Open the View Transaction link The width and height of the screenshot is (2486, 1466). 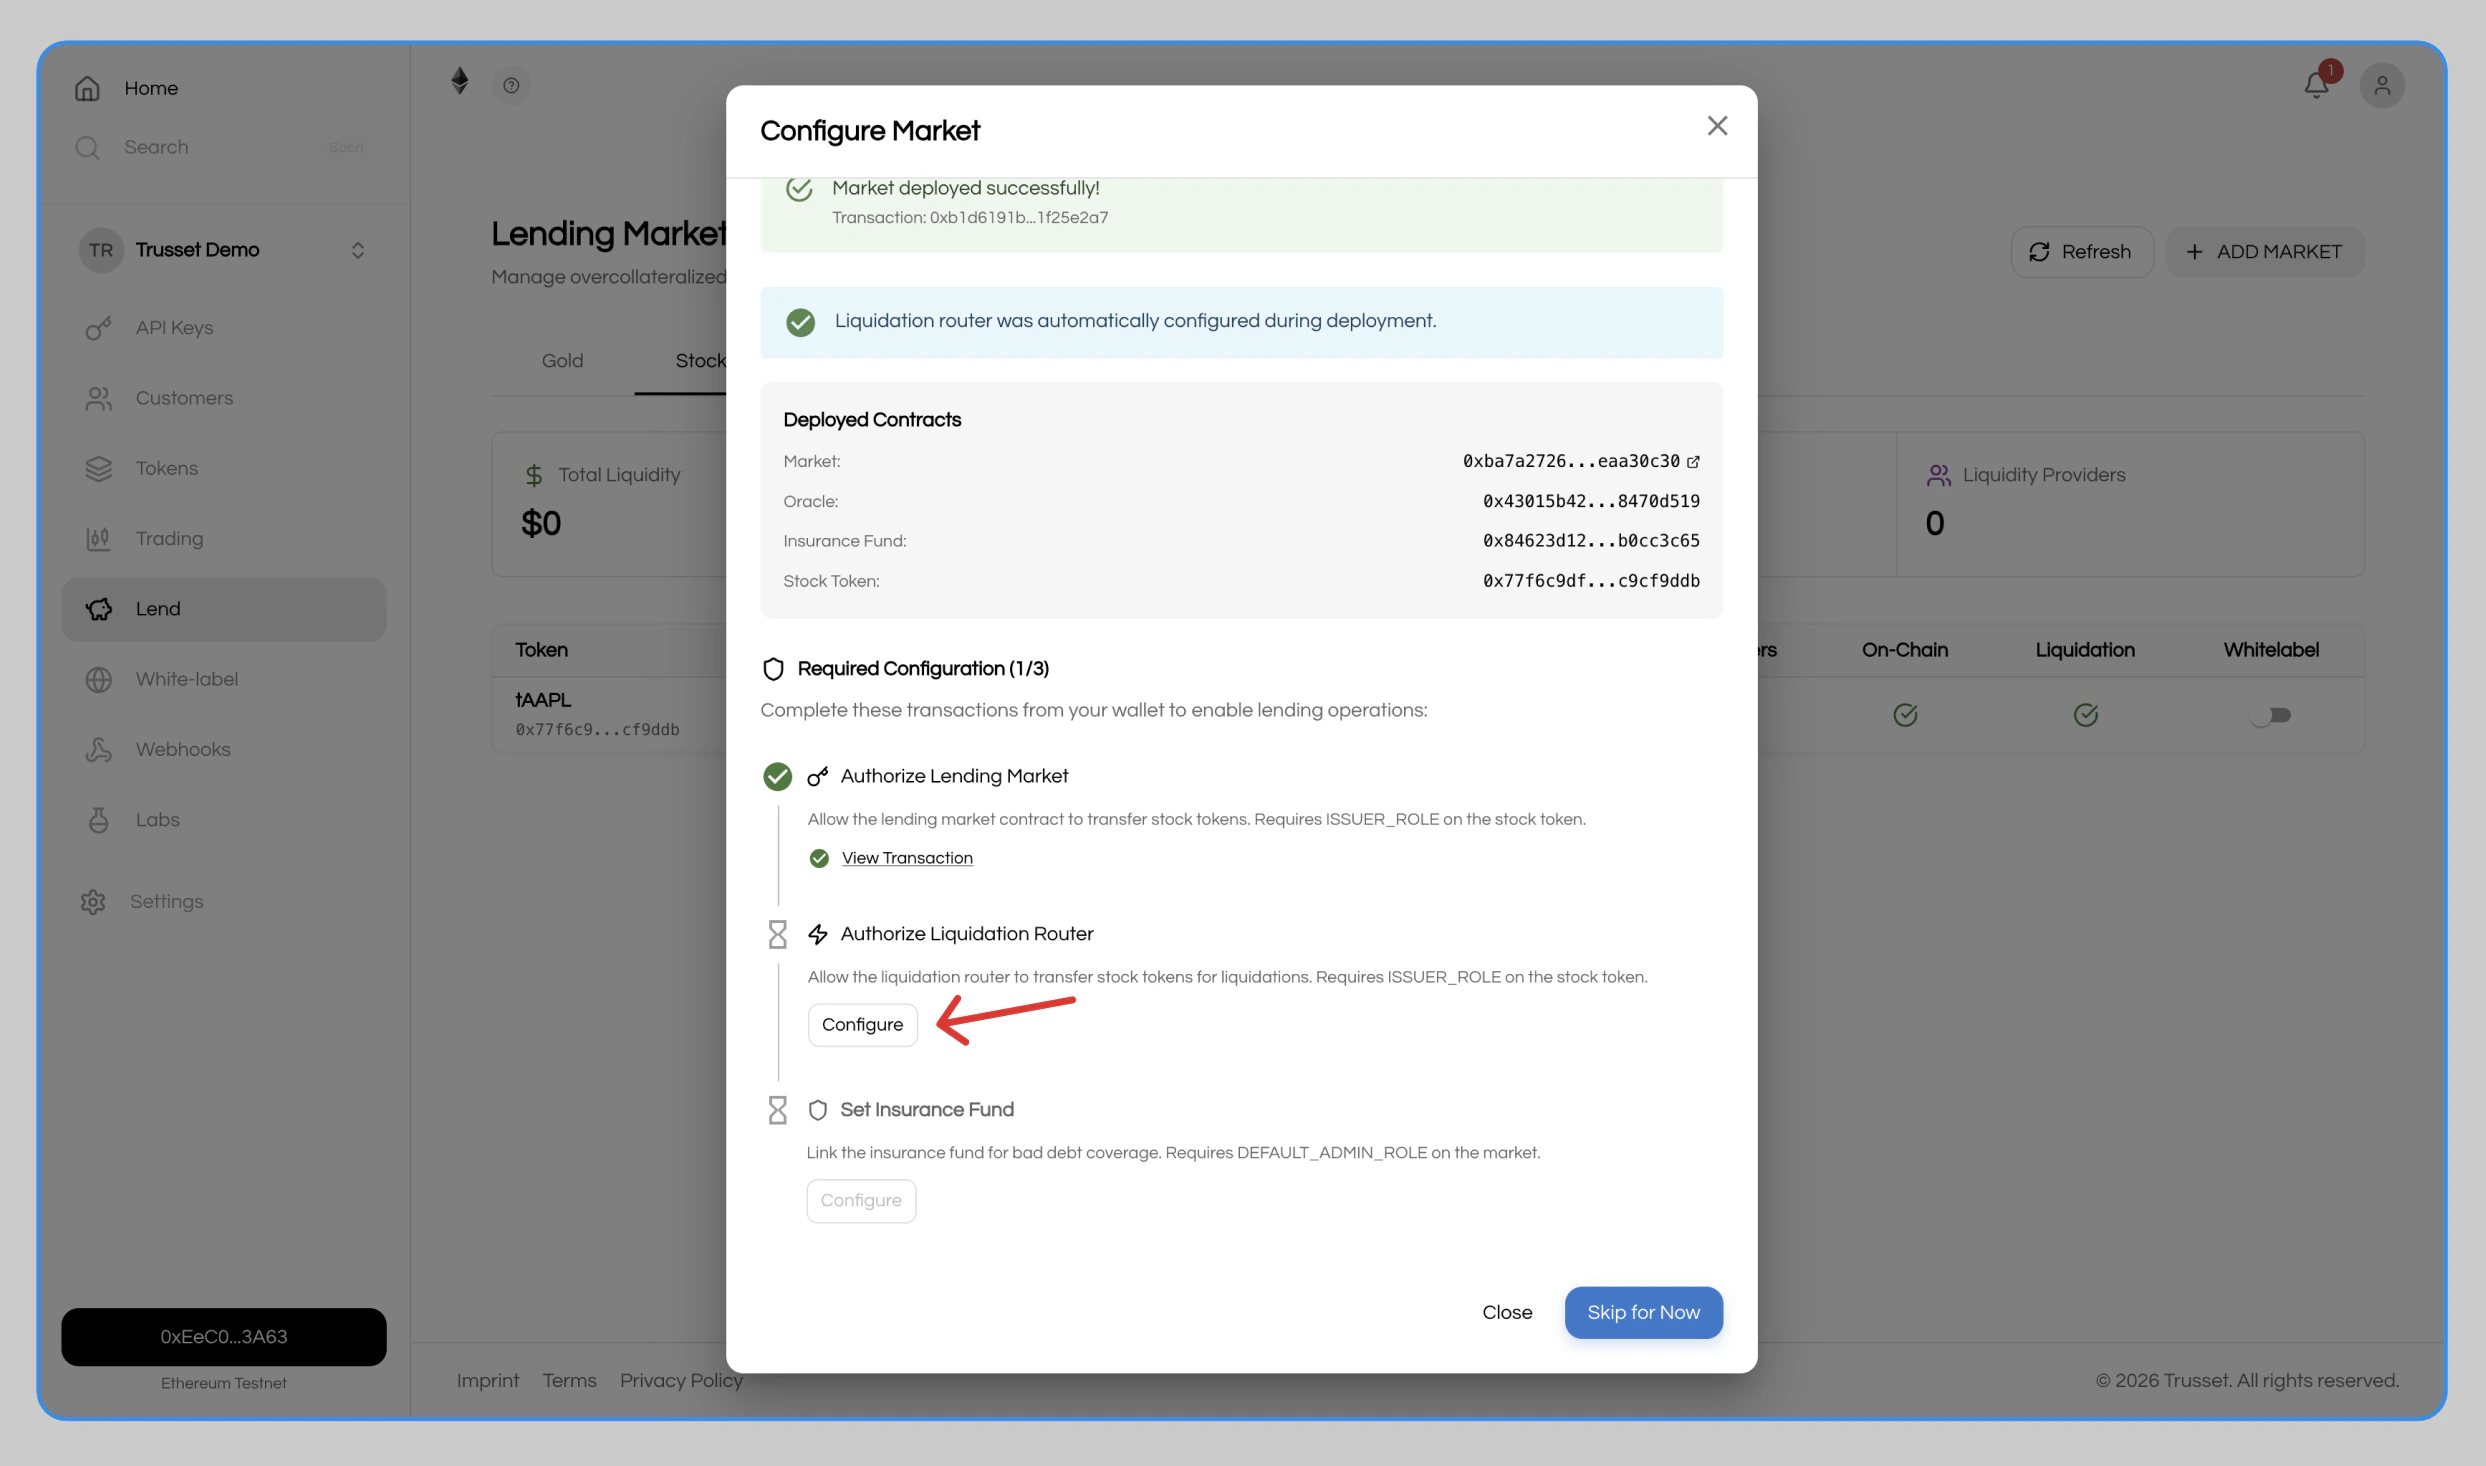tap(907, 857)
